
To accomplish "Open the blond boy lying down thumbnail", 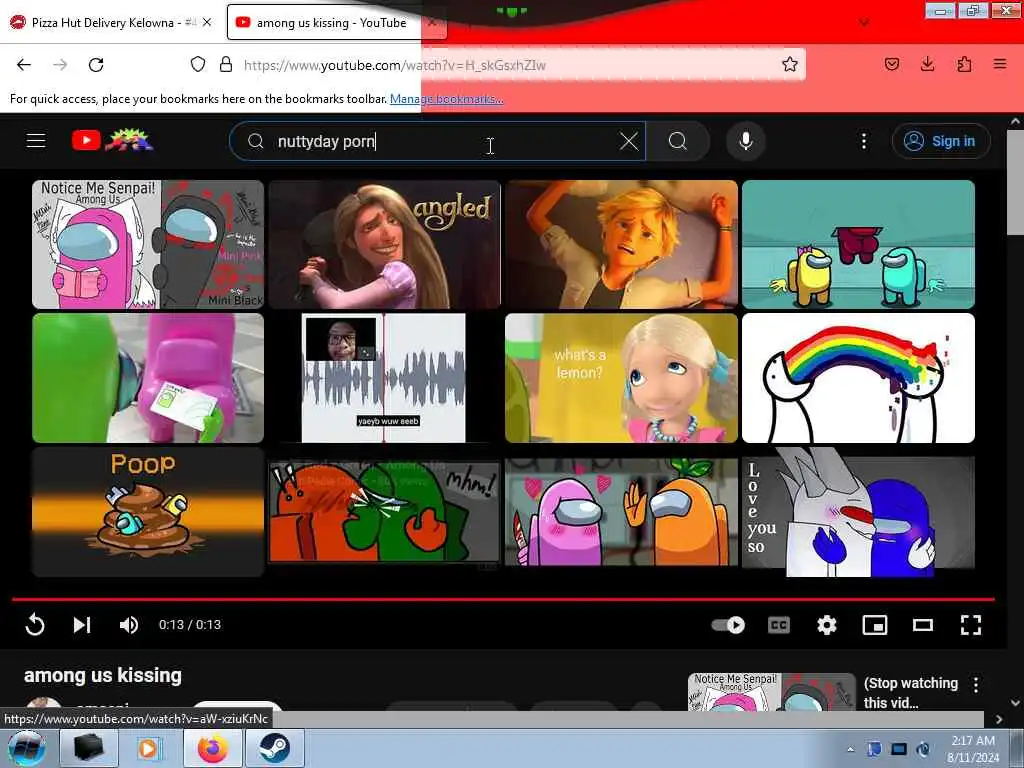I will [x=621, y=244].
